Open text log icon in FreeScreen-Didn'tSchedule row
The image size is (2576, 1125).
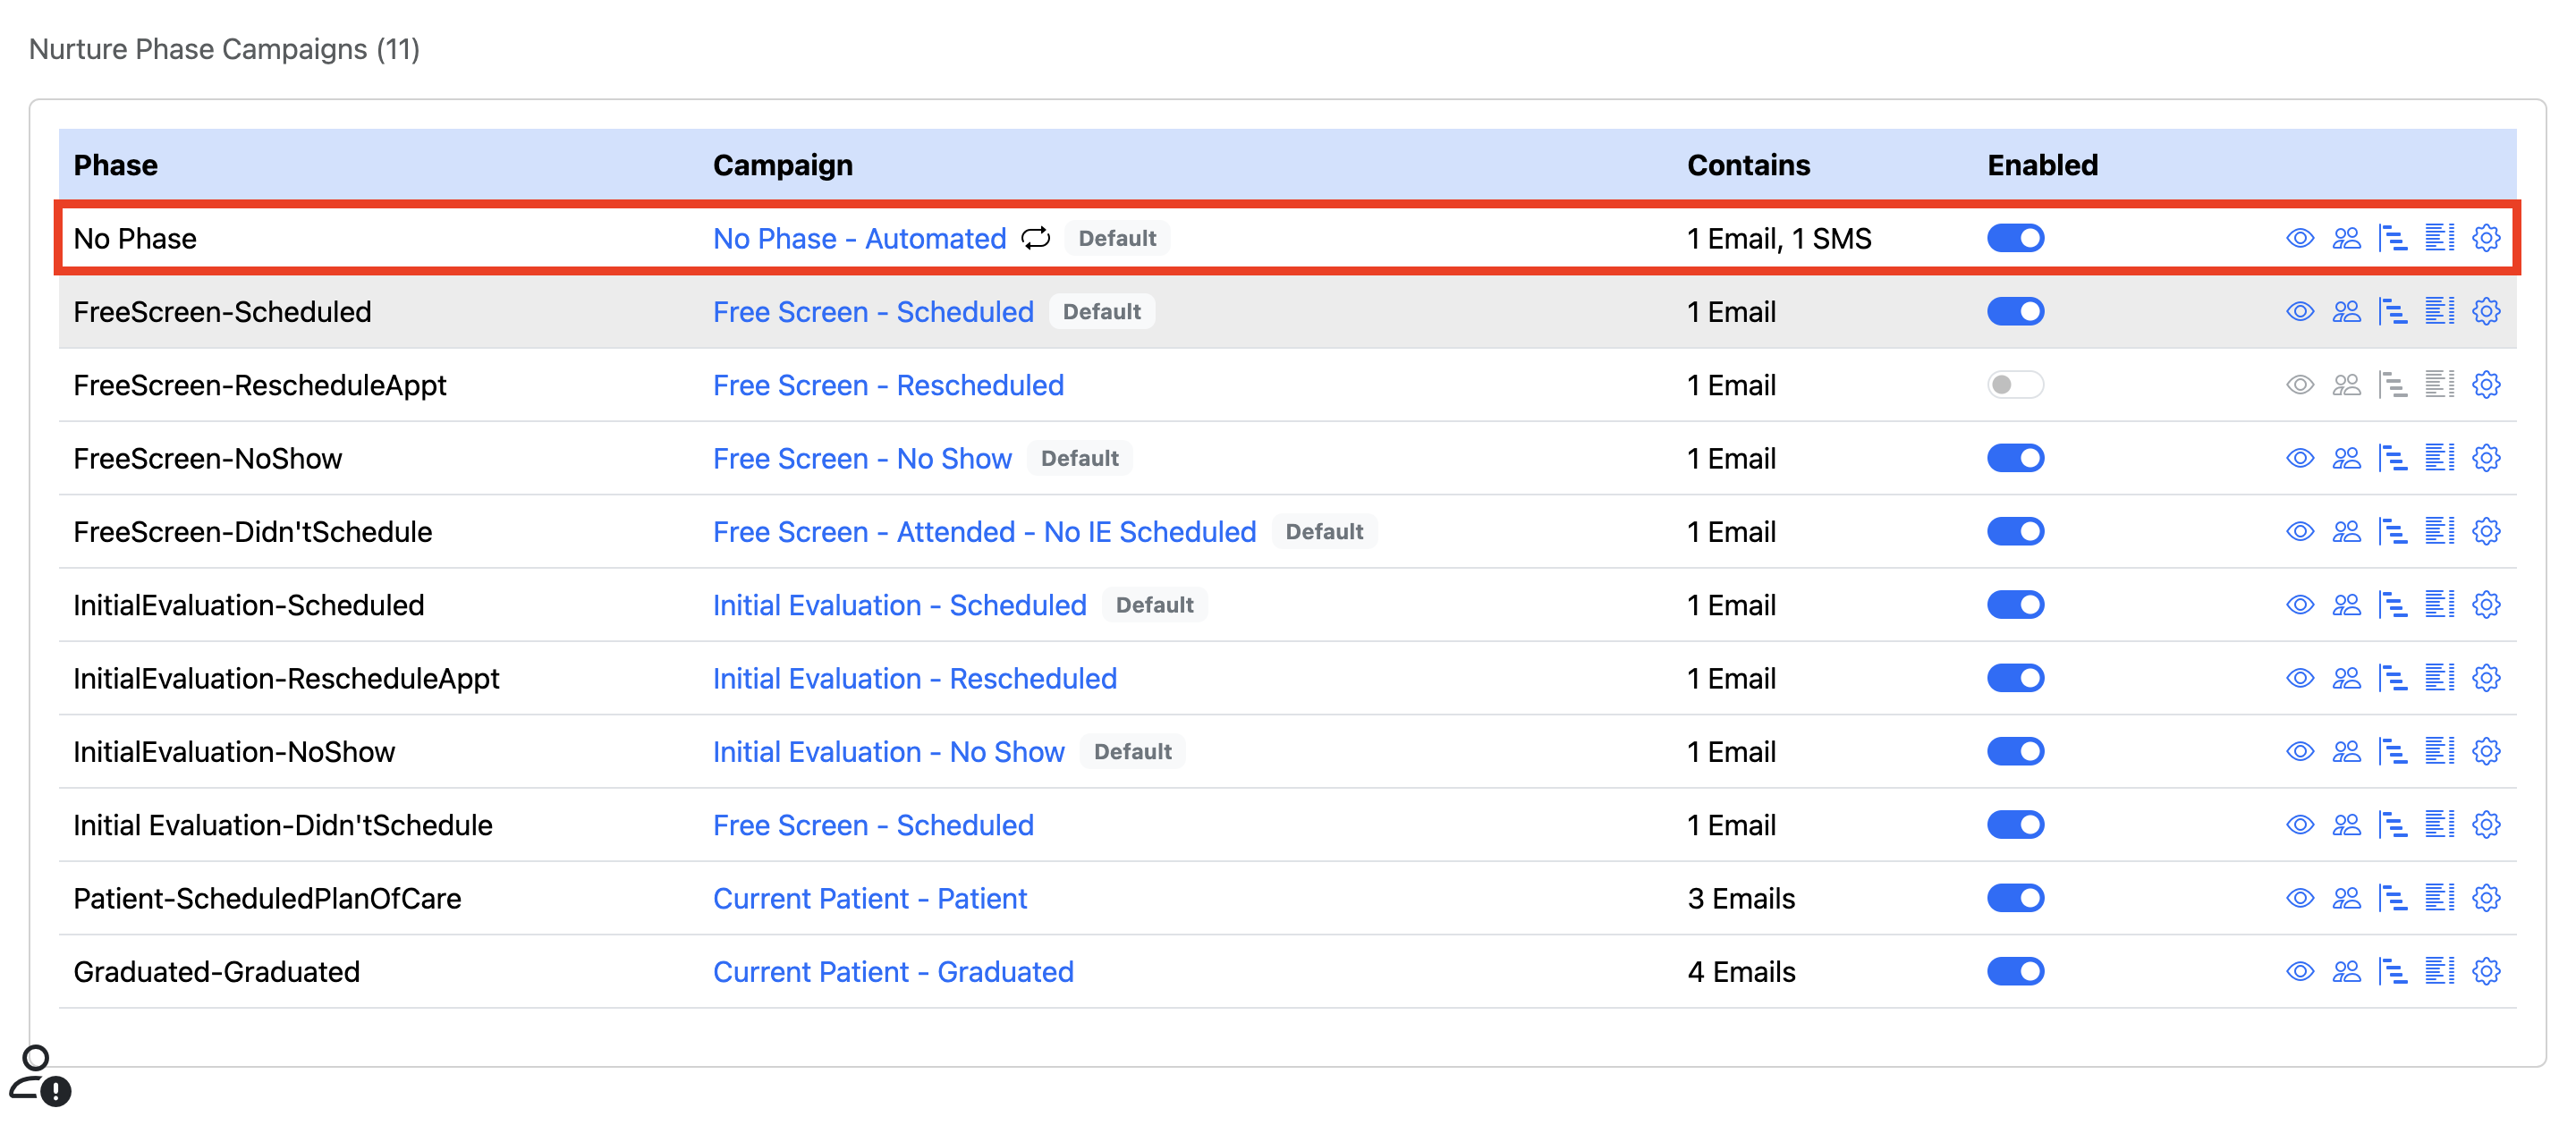2439,531
